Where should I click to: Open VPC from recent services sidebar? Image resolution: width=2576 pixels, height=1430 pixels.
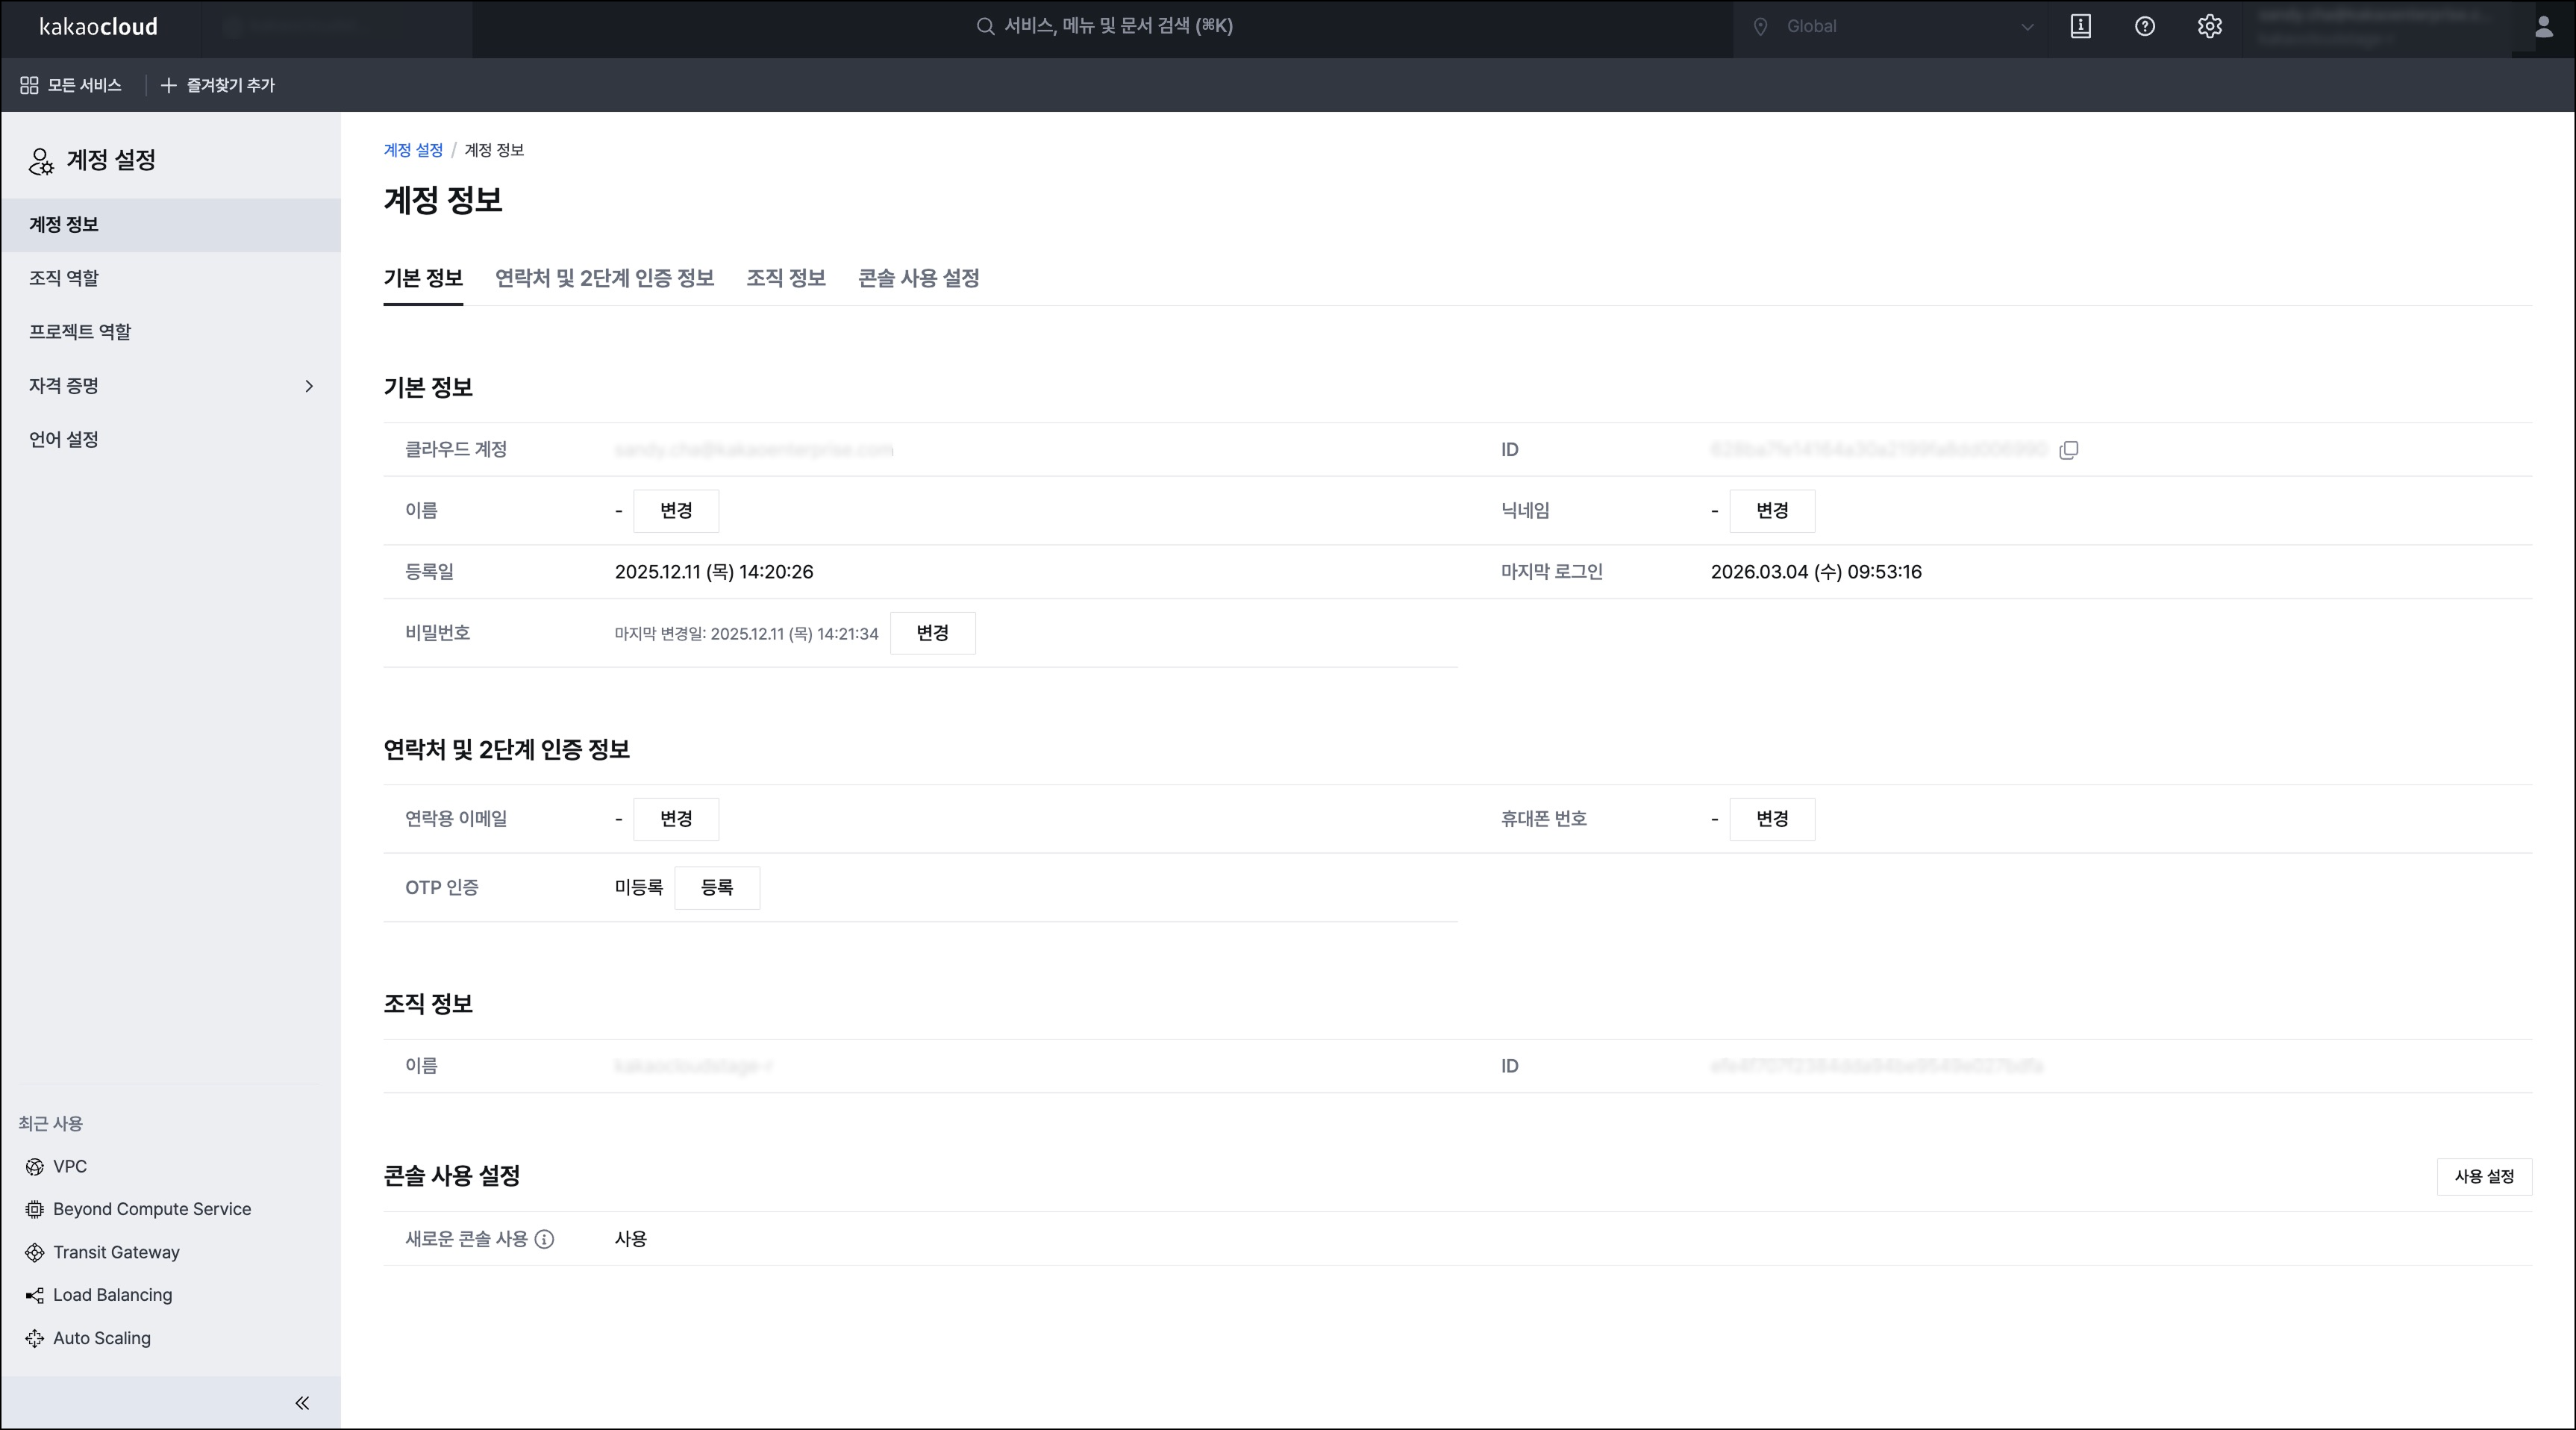point(69,1166)
